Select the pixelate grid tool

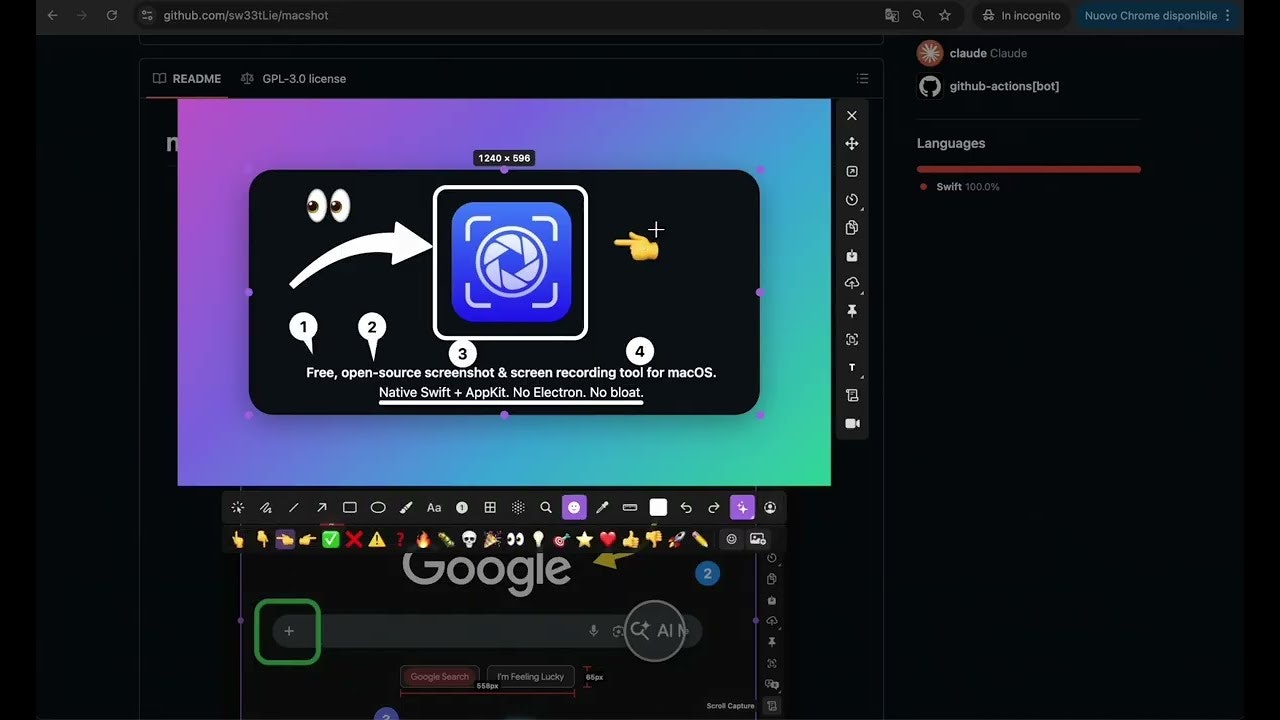click(490, 507)
